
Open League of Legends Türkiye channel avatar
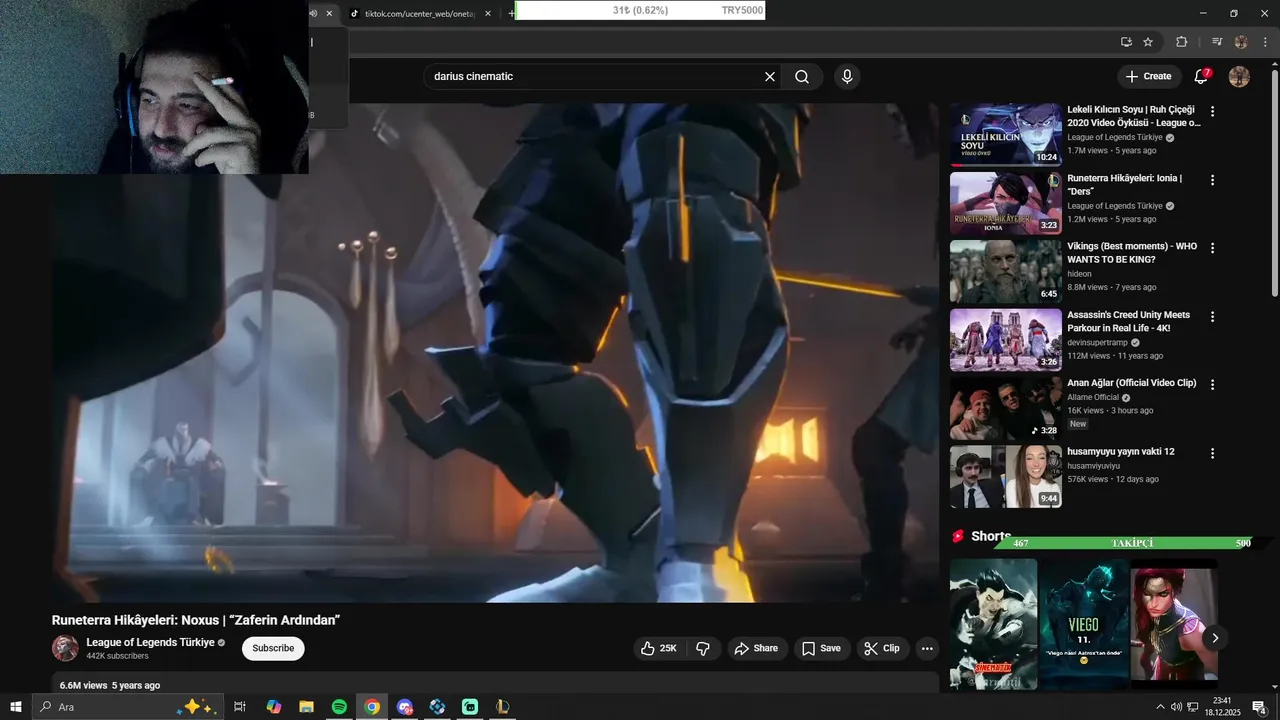tap(65, 648)
